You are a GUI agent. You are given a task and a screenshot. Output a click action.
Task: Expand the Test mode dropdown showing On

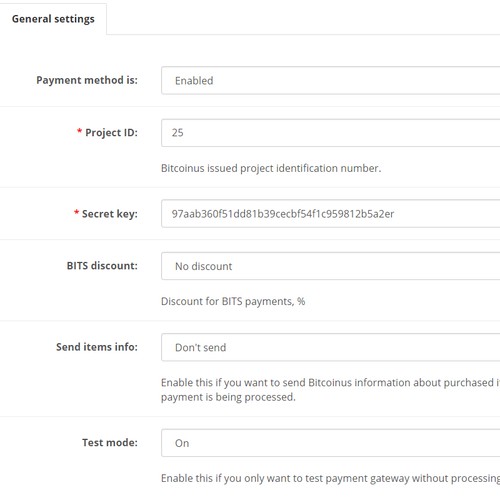(x=331, y=443)
